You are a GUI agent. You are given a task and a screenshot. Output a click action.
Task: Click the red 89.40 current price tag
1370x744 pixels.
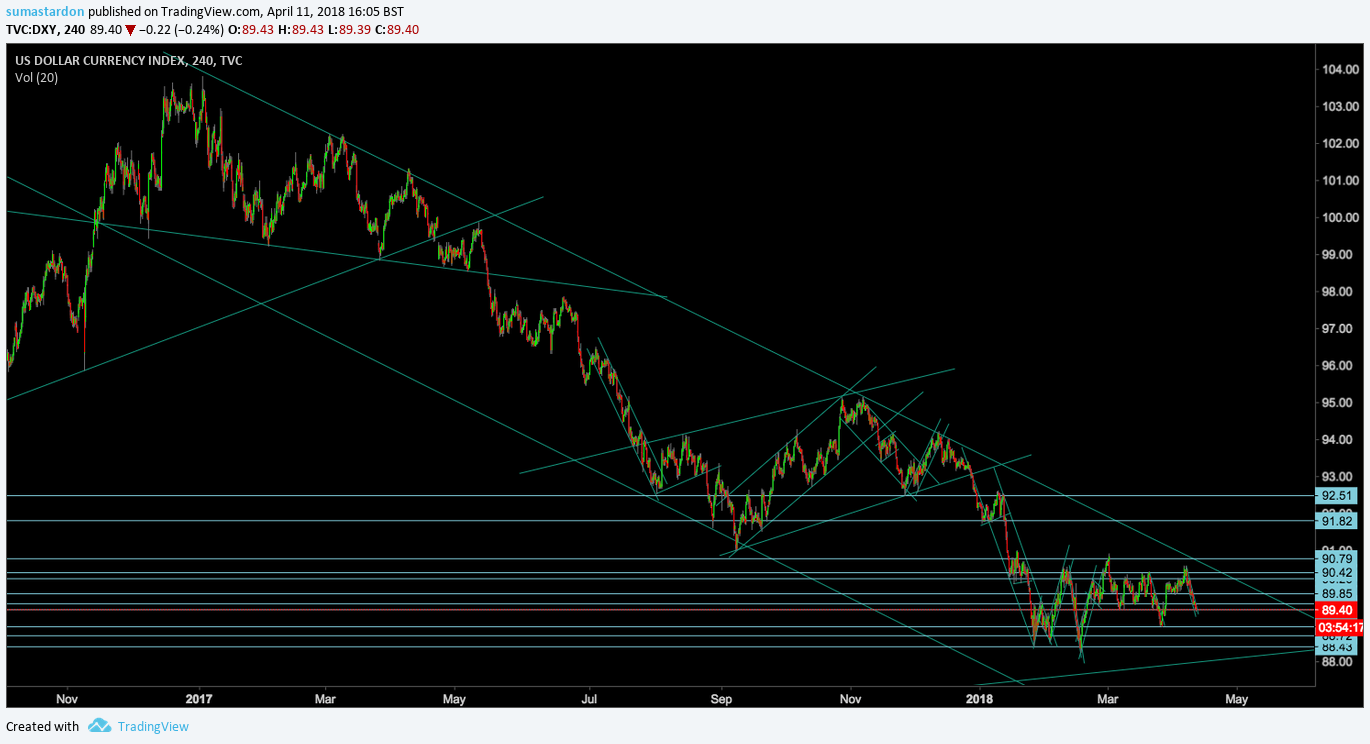point(1338,610)
